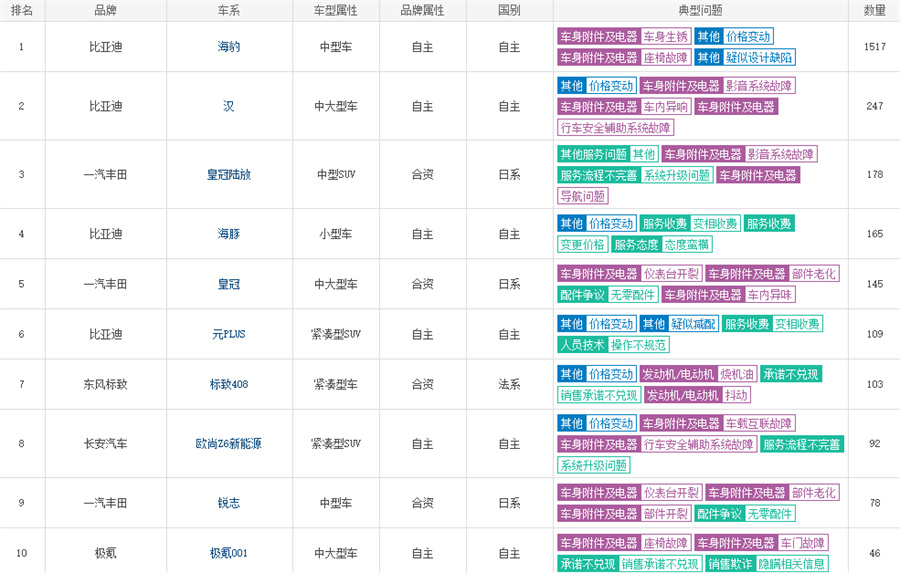This screenshot has width=900, height=573.
Task: Click the 操作不规范 issue tag
Action: click(638, 345)
